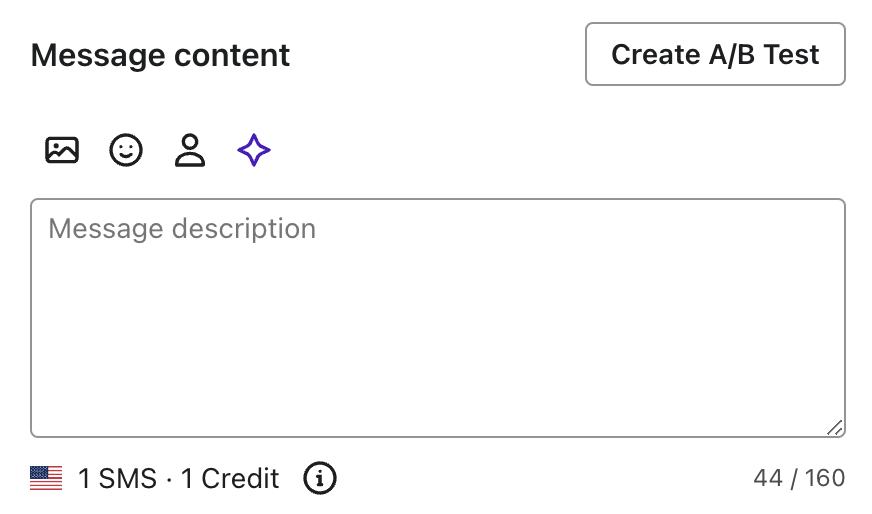Select the smiley face toolbar icon
The width and height of the screenshot is (872, 514).
click(126, 151)
